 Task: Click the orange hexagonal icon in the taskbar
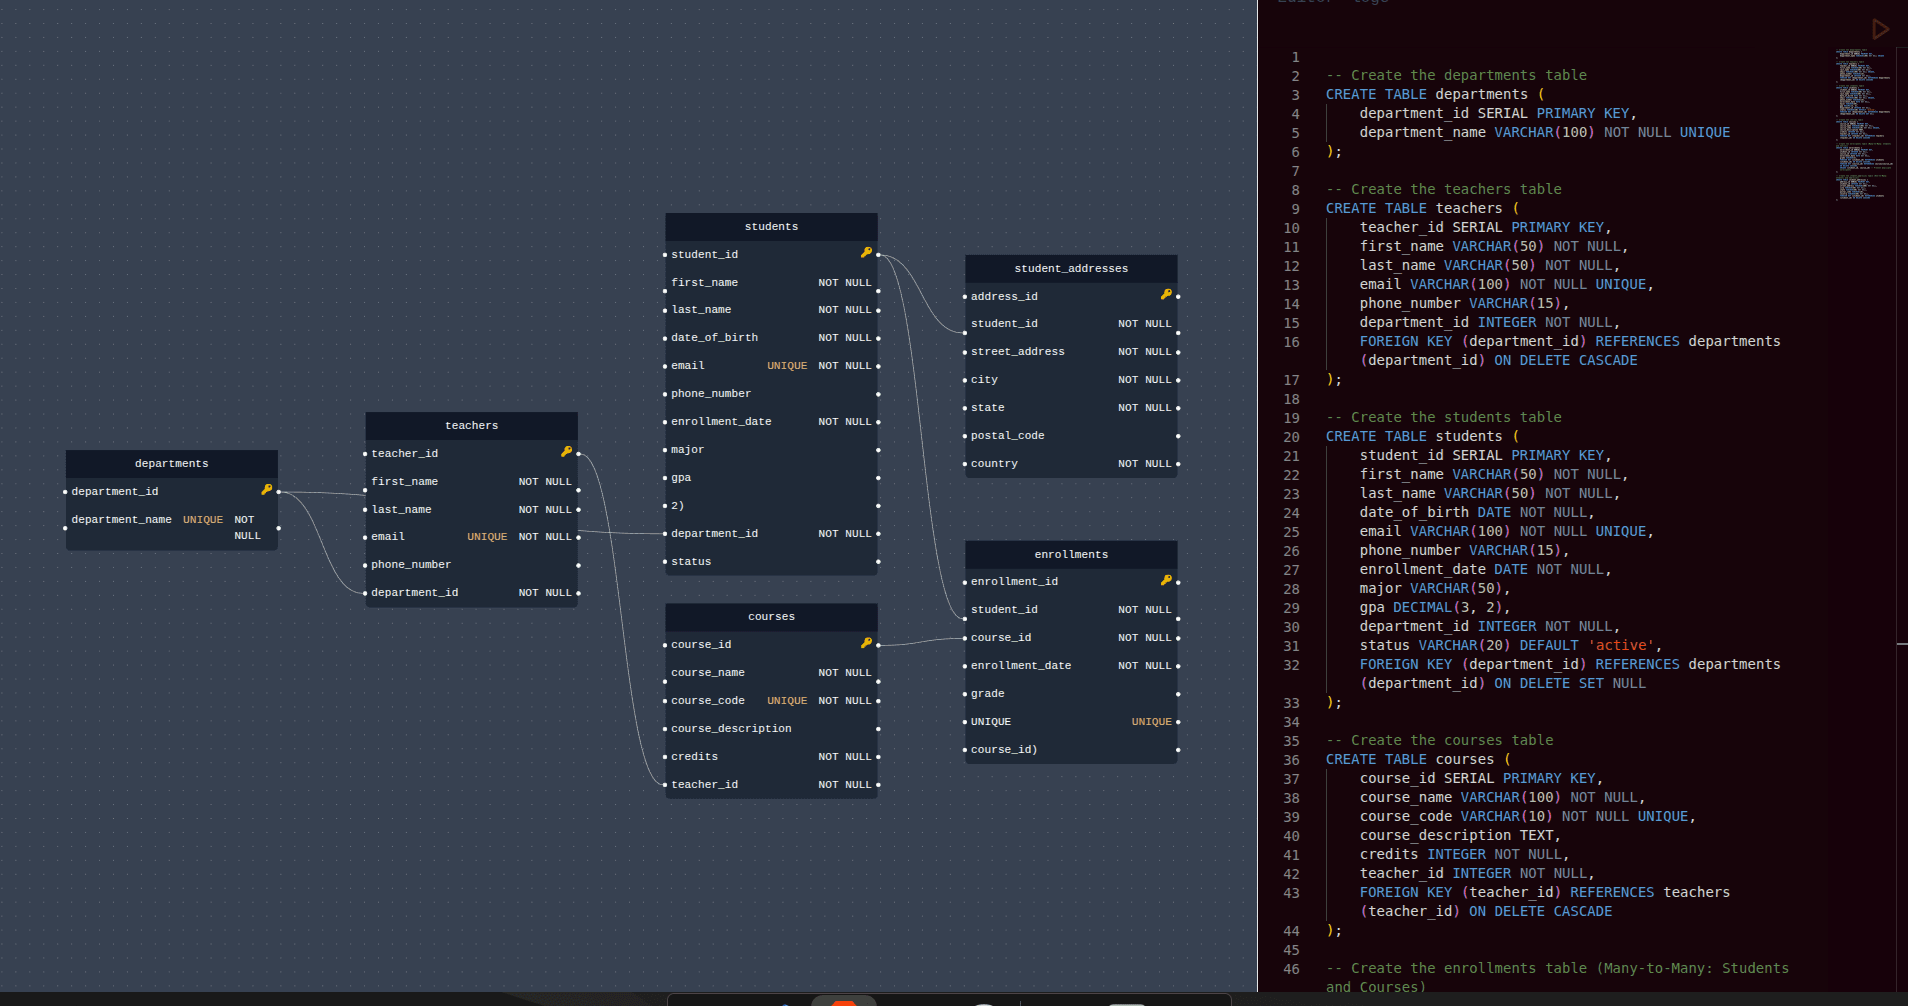pyautogui.click(x=843, y=1001)
